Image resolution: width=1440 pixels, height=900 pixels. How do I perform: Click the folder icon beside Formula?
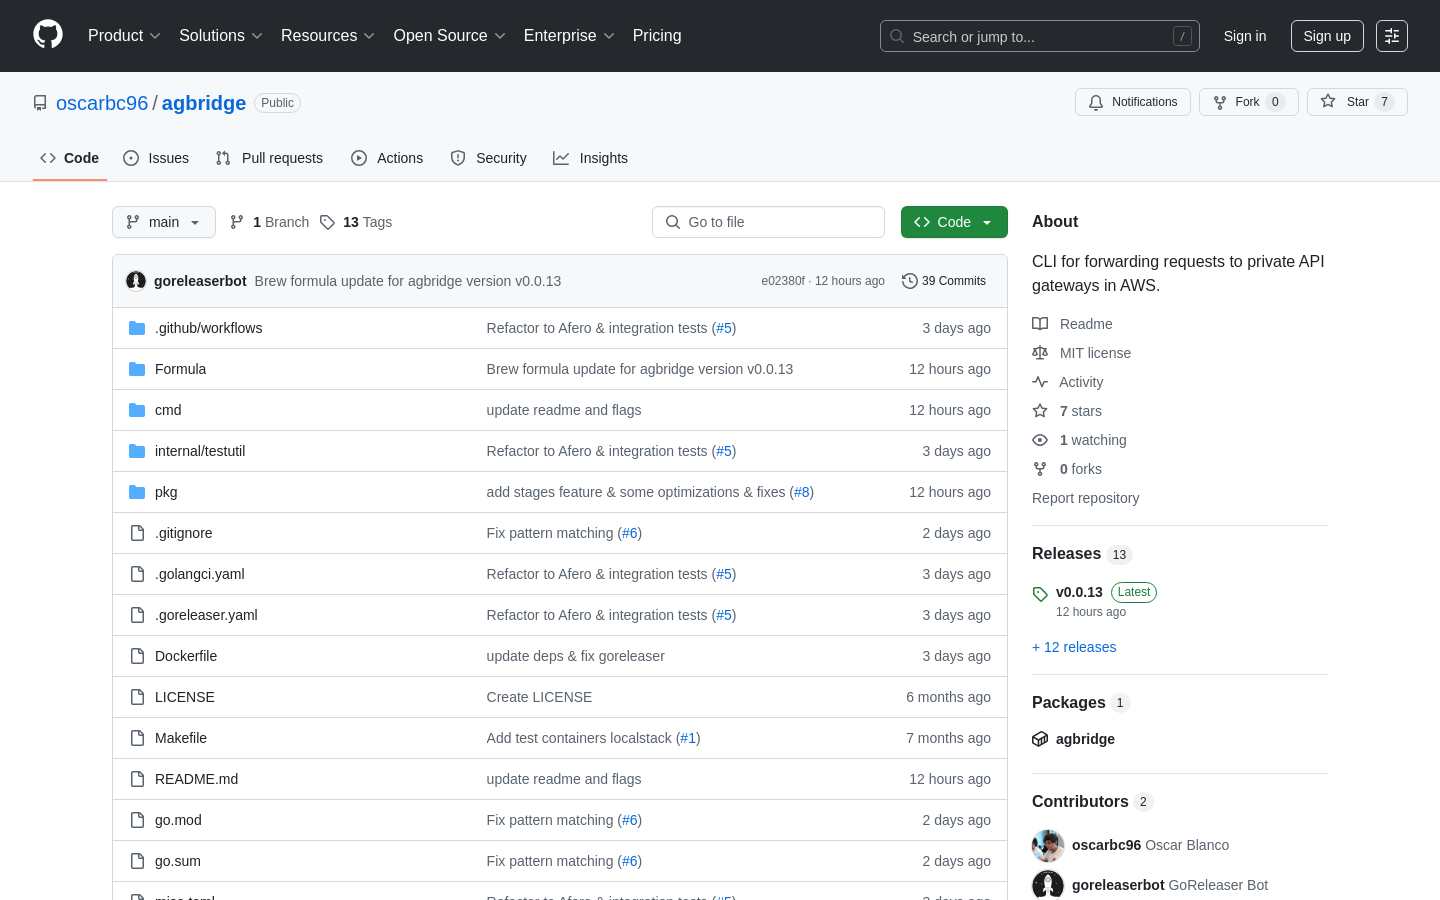coord(137,369)
